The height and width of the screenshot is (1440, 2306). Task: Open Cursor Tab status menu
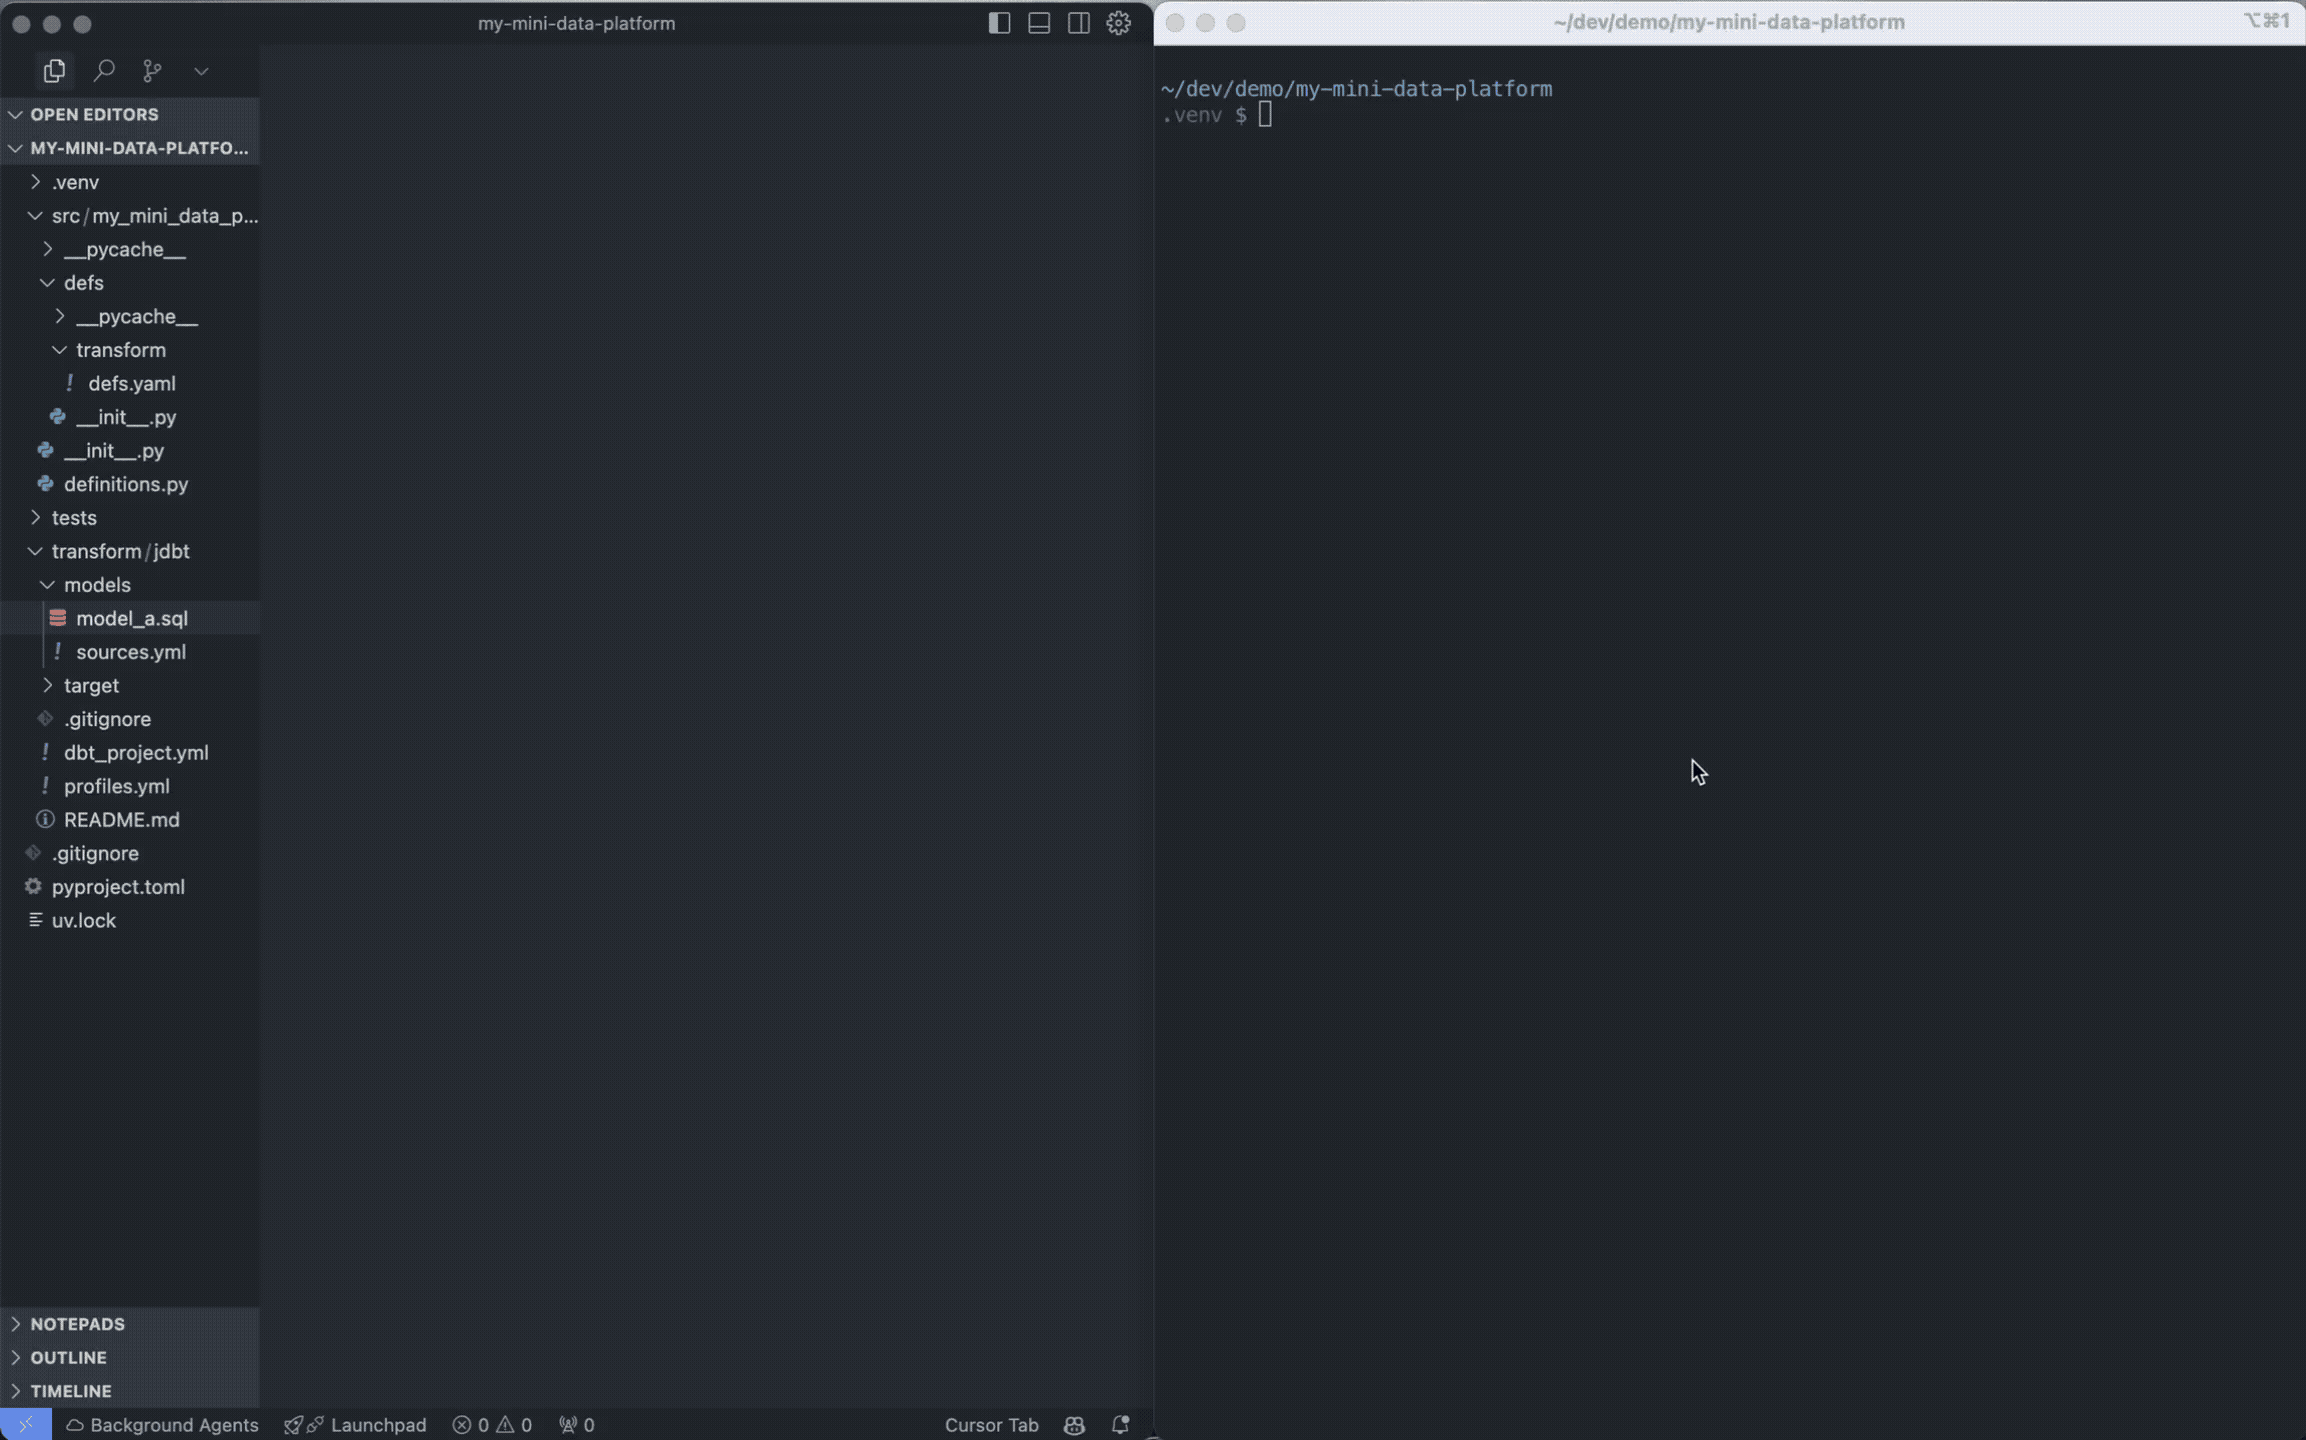click(991, 1424)
